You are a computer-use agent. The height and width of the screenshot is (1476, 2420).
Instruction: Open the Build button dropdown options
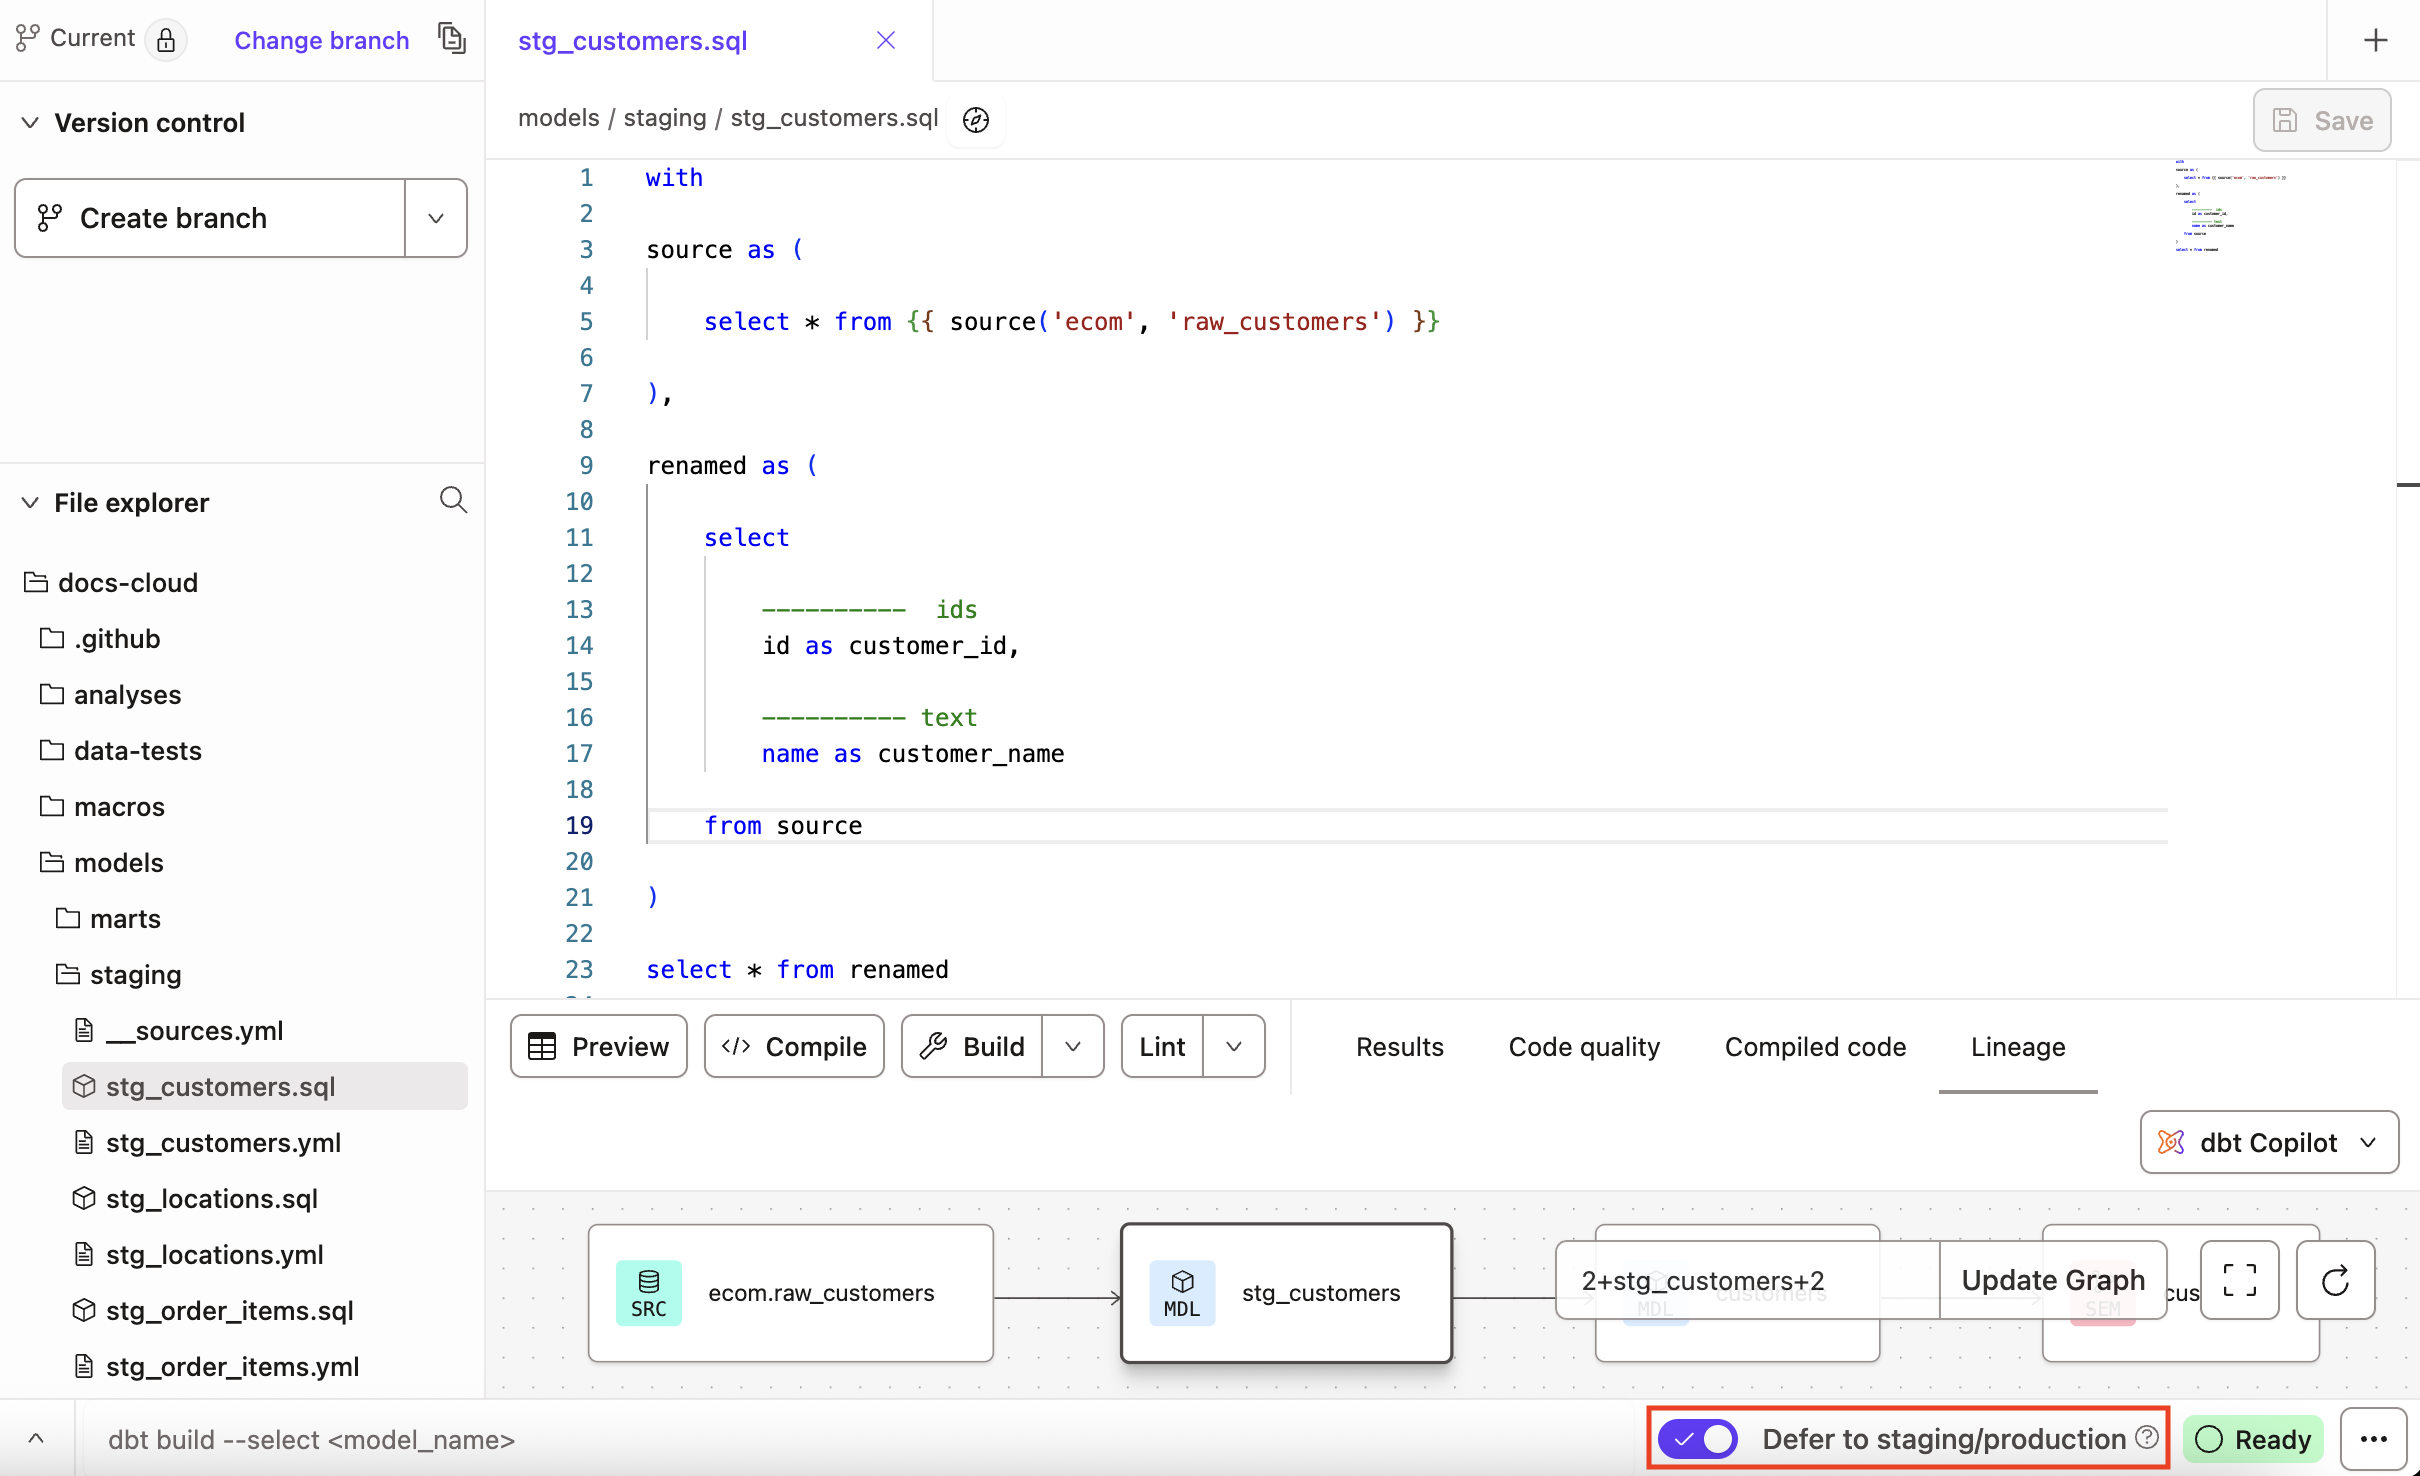(1073, 1046)
